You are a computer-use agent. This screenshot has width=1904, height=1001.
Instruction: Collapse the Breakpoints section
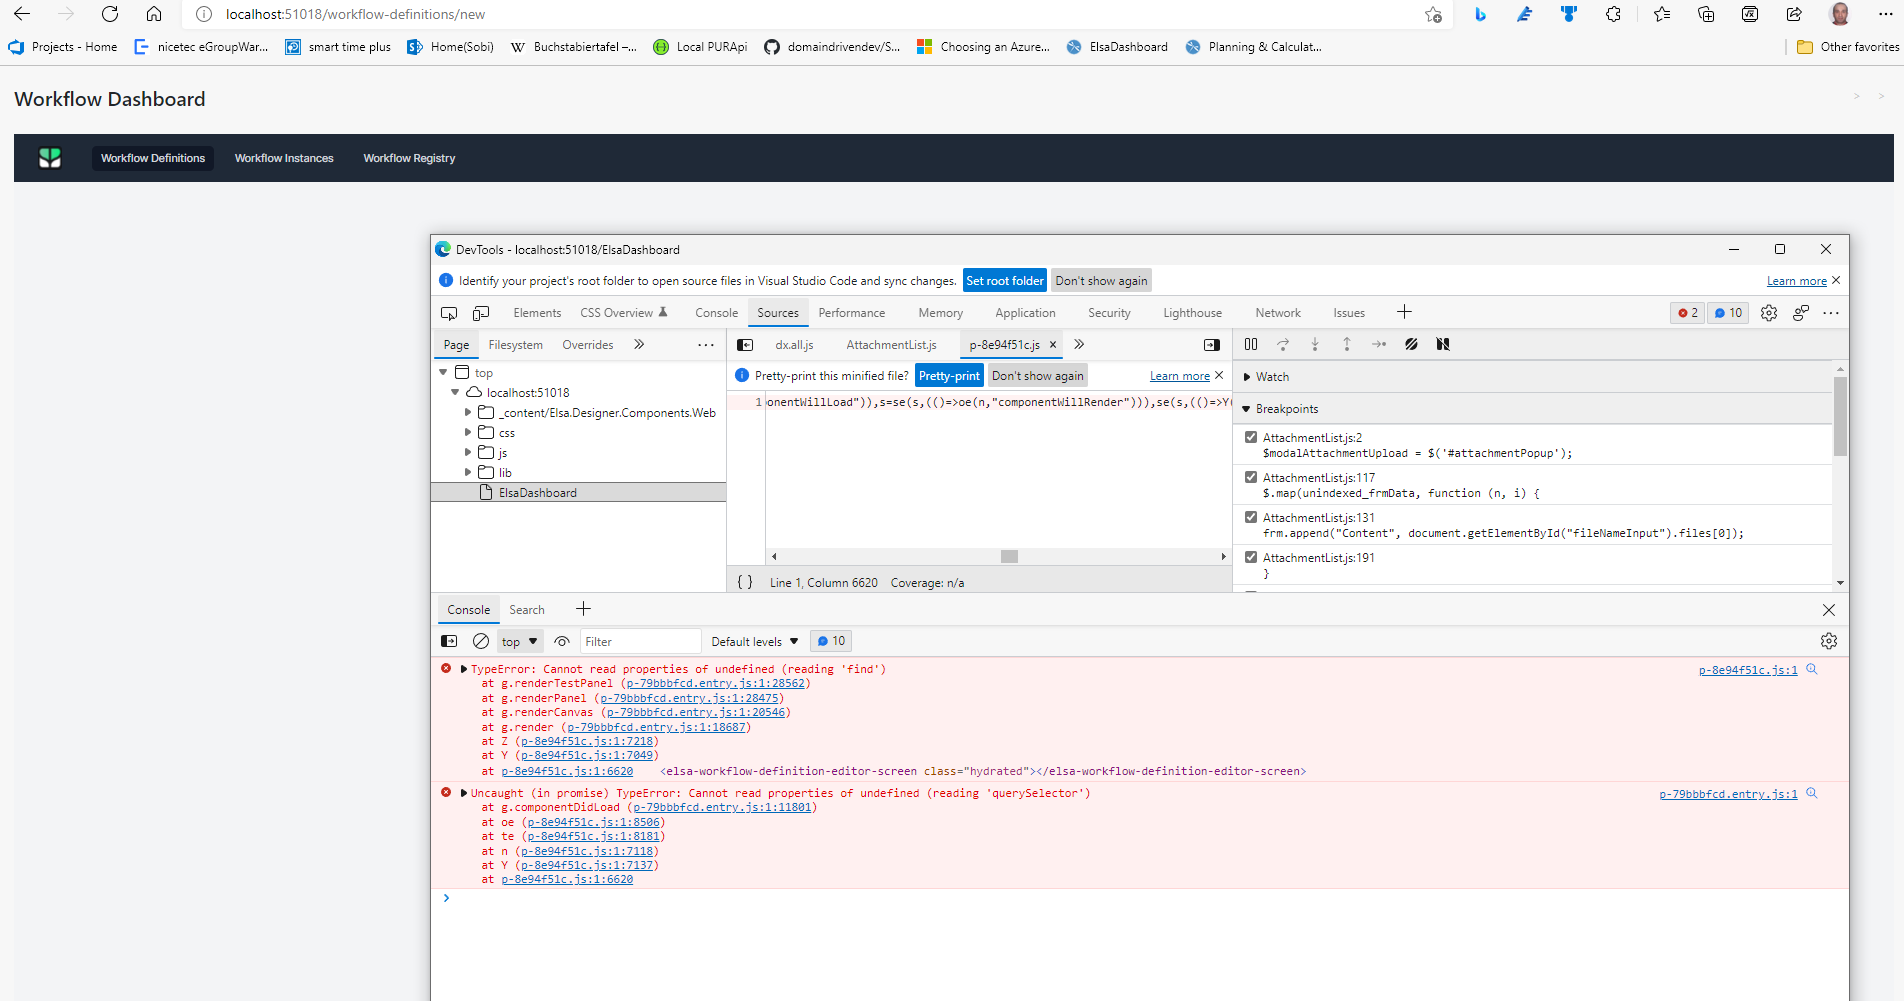pos(1247,409)
